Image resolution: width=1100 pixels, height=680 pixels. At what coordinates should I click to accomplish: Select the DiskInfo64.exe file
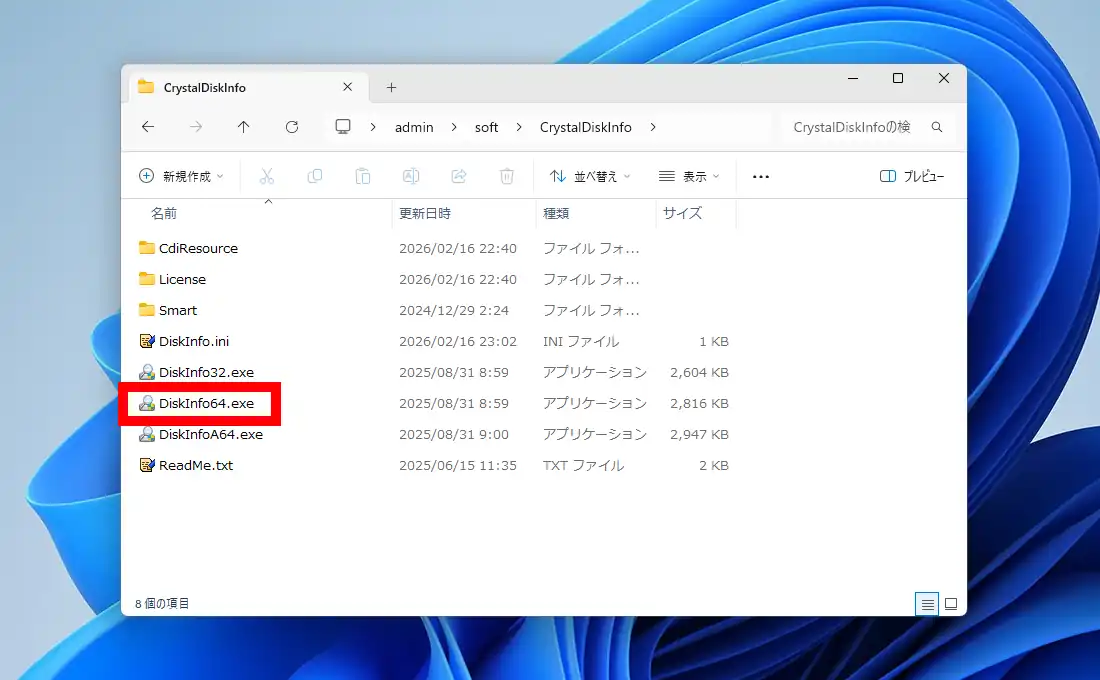(206, 403)
